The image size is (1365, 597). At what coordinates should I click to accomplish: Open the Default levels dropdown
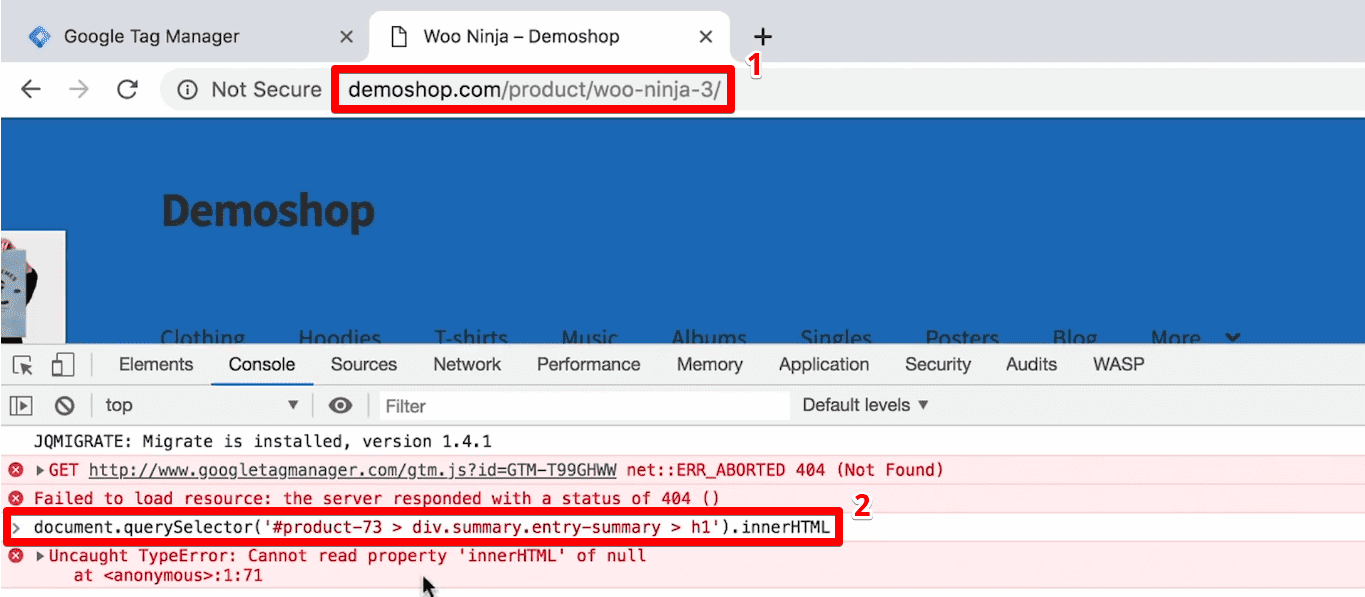(864, 405)
